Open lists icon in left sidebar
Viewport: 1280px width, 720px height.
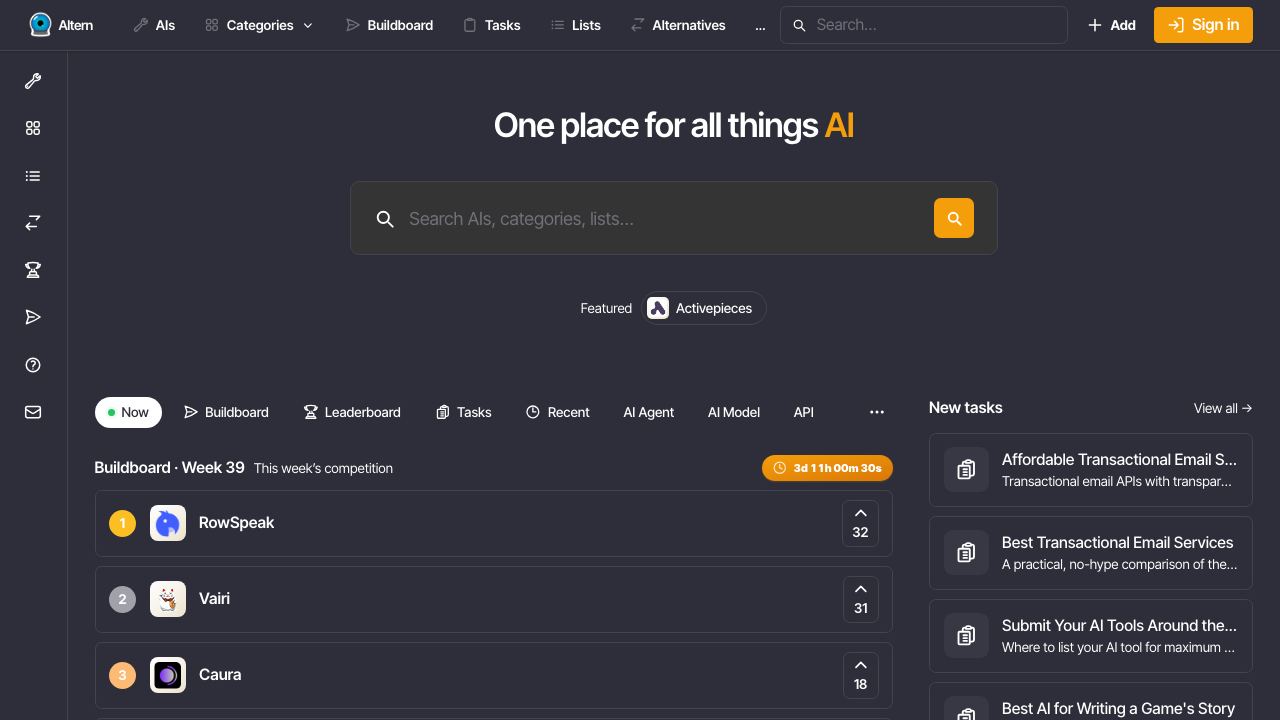pos(33,176)
